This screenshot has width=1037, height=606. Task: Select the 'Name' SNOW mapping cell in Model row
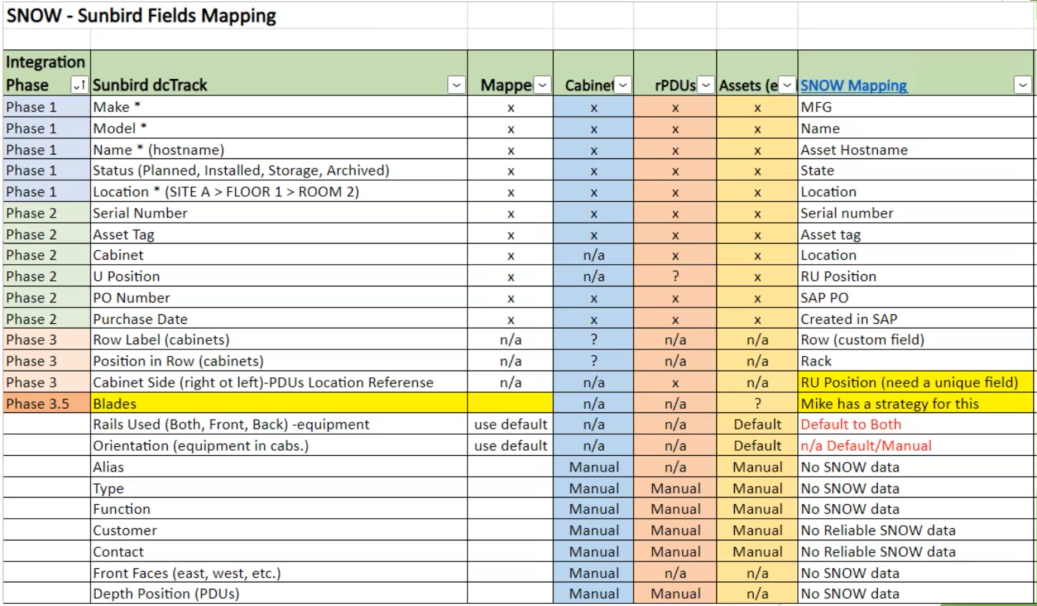pyautogui.click(x=915, y=128)
